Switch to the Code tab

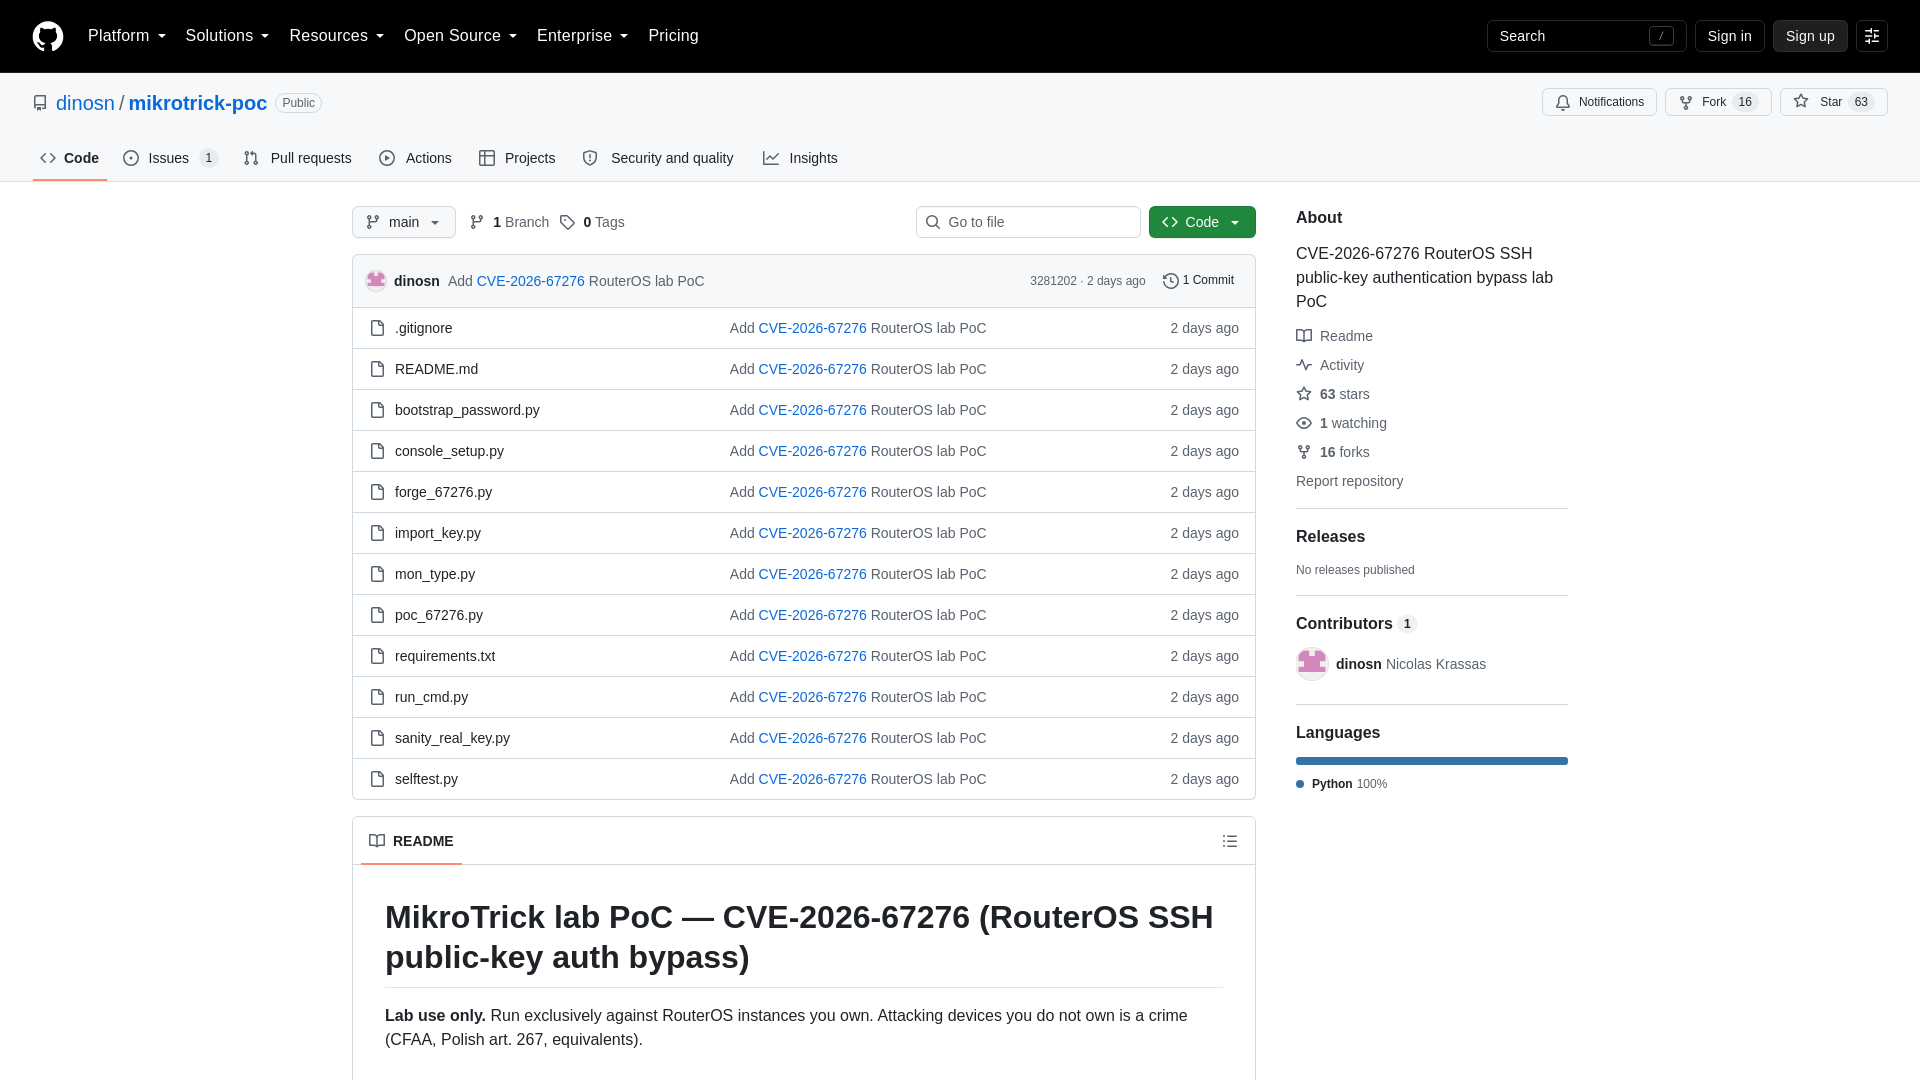coord(70,158)
